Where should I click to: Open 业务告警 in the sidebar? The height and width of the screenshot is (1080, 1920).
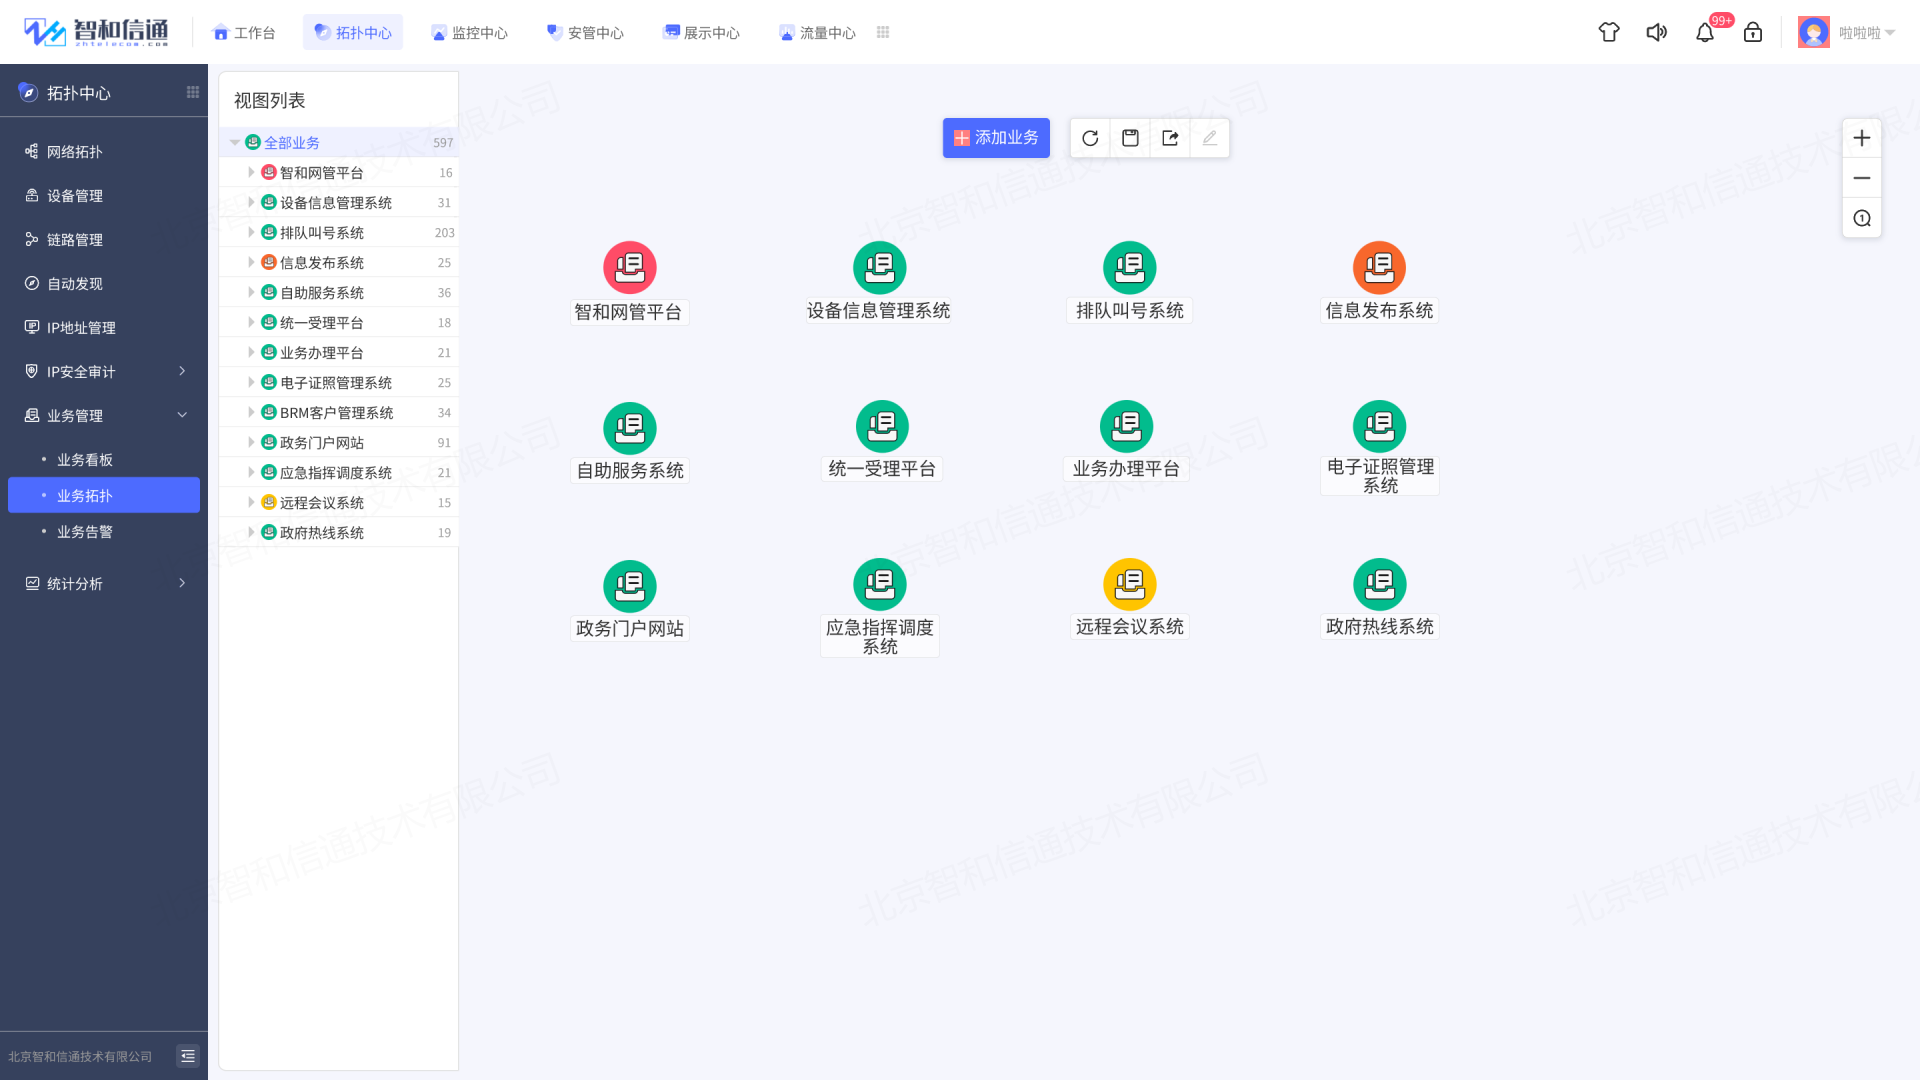(86, 531)
